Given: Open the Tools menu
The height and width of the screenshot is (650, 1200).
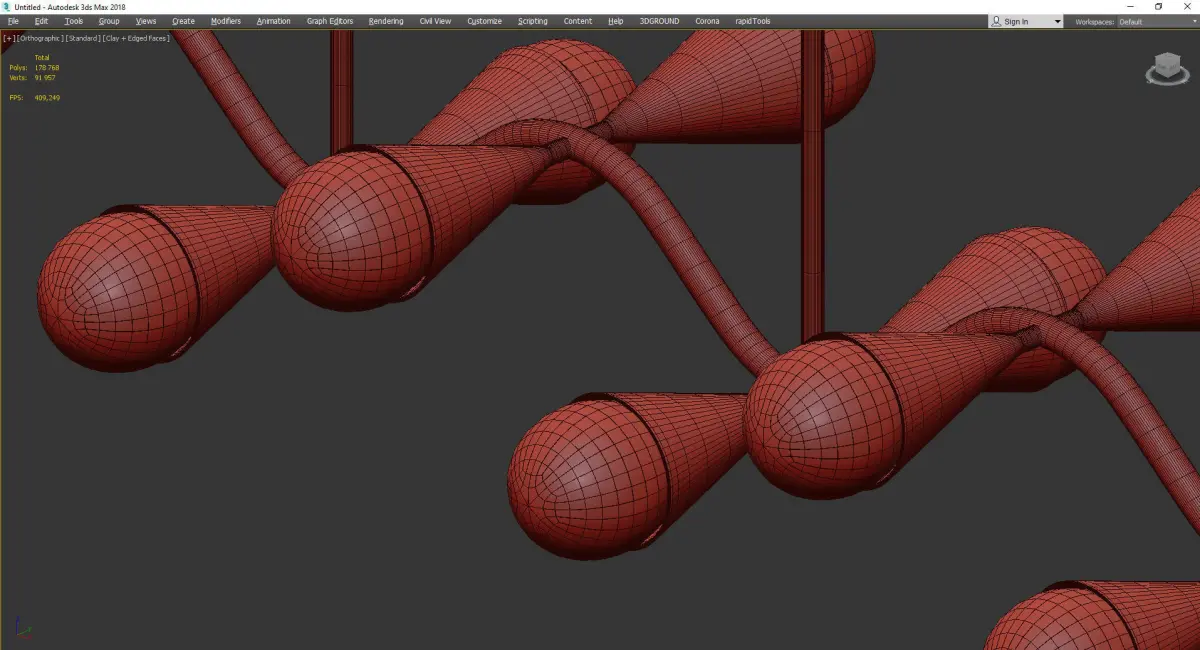Looking at the screenshot, I should coord(74,21).
